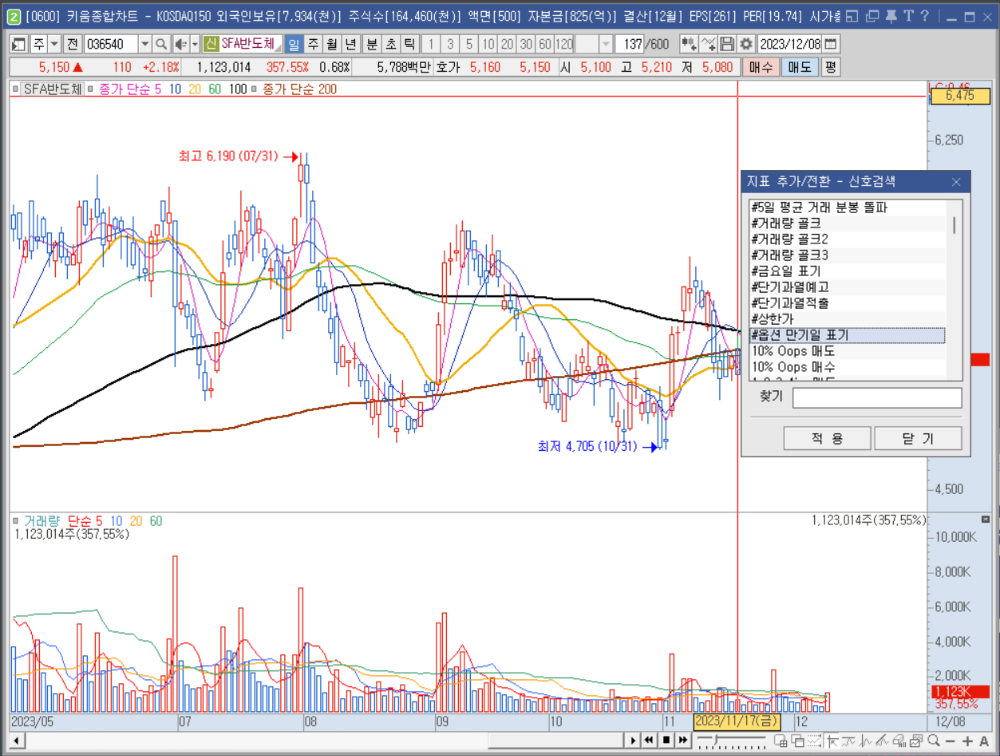Select the 초 (second) period toggle
Image resolution: width=1000 pixels, height=756 pixels.
point(390,44)
